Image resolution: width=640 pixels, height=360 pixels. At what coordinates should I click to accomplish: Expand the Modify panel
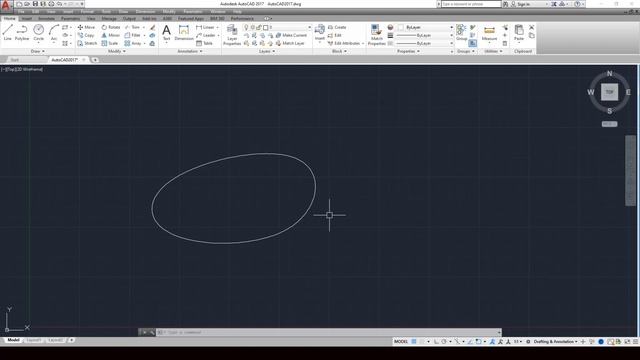click(x=117, y=51)
